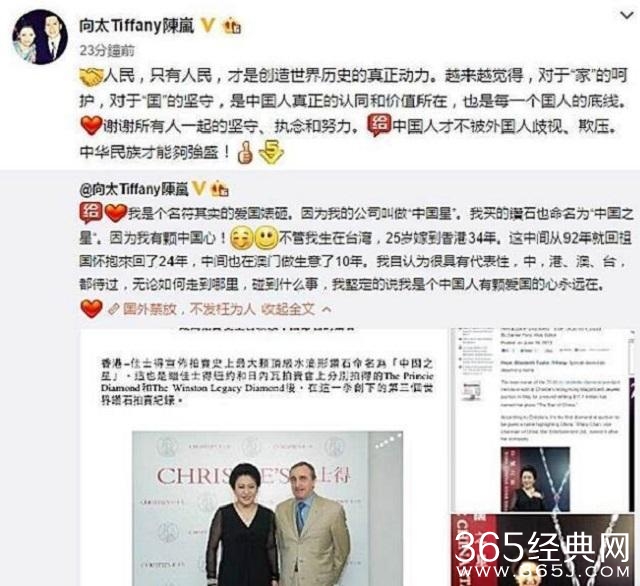Image resolution: width=640 pixels, height=586 pixels.
Task: Click the collapse chevron after 收起全文
Action: 326,310
